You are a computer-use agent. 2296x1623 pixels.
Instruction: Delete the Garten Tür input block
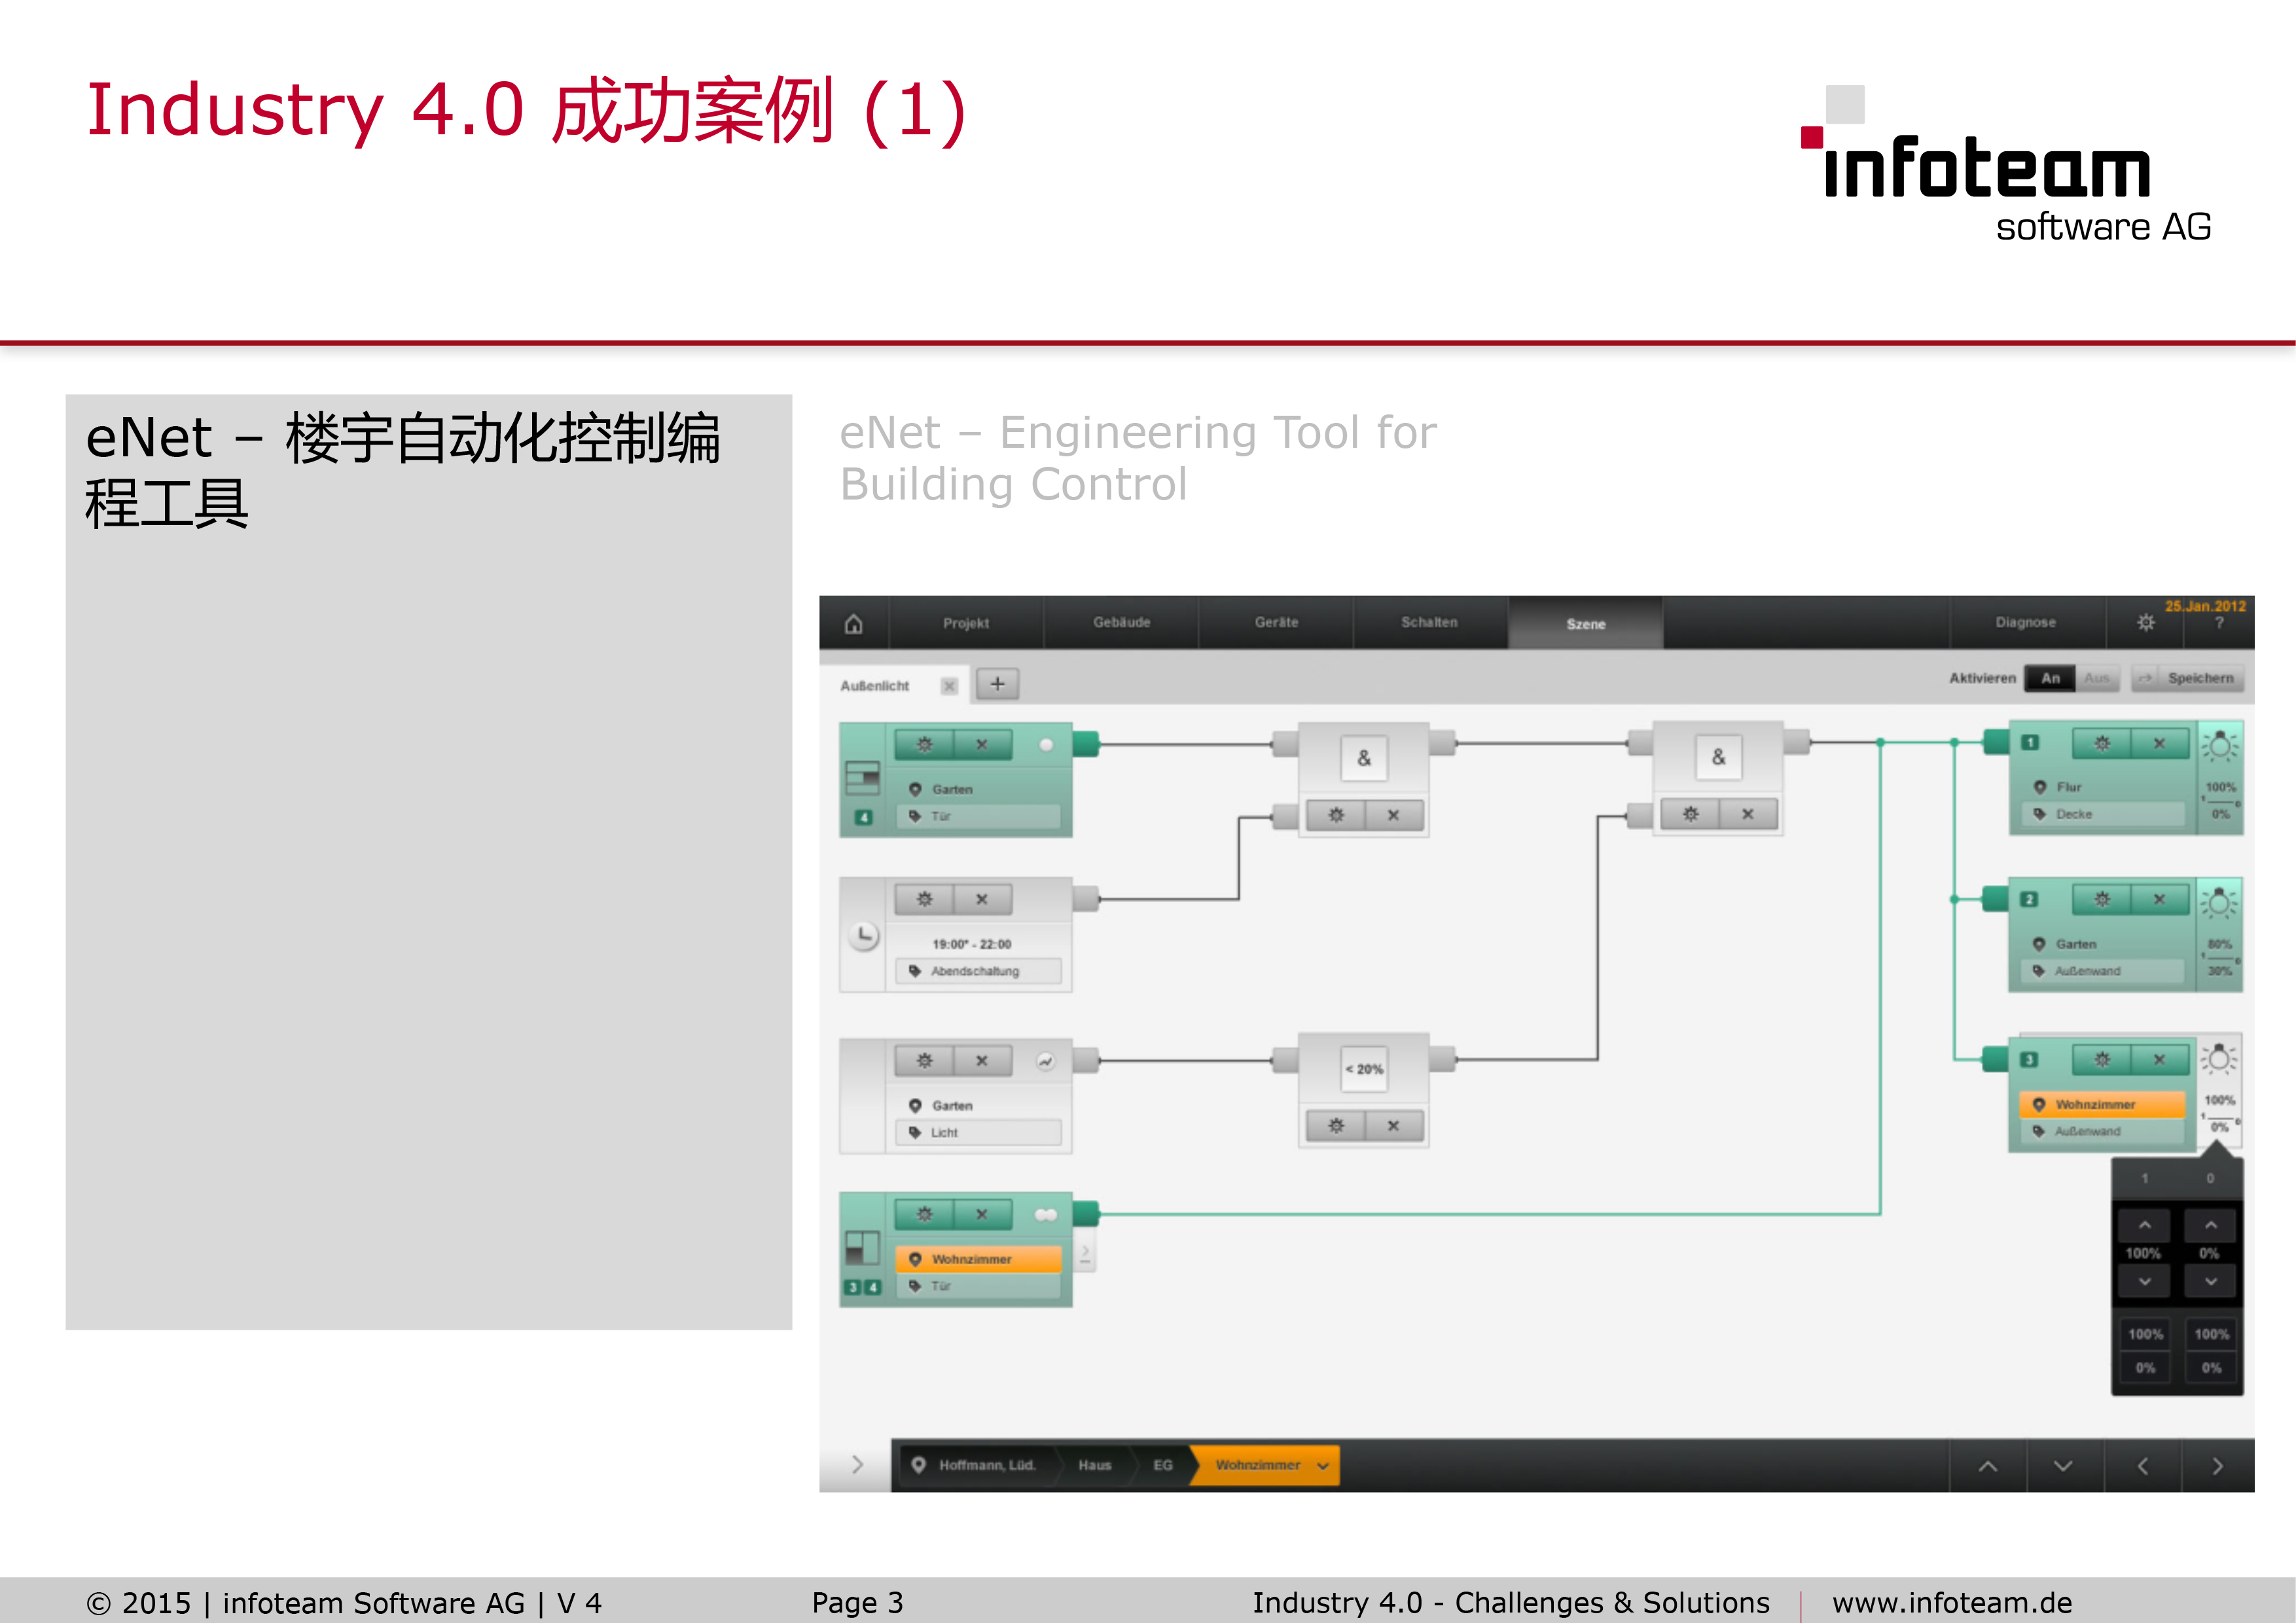click(x=982, y=744)
